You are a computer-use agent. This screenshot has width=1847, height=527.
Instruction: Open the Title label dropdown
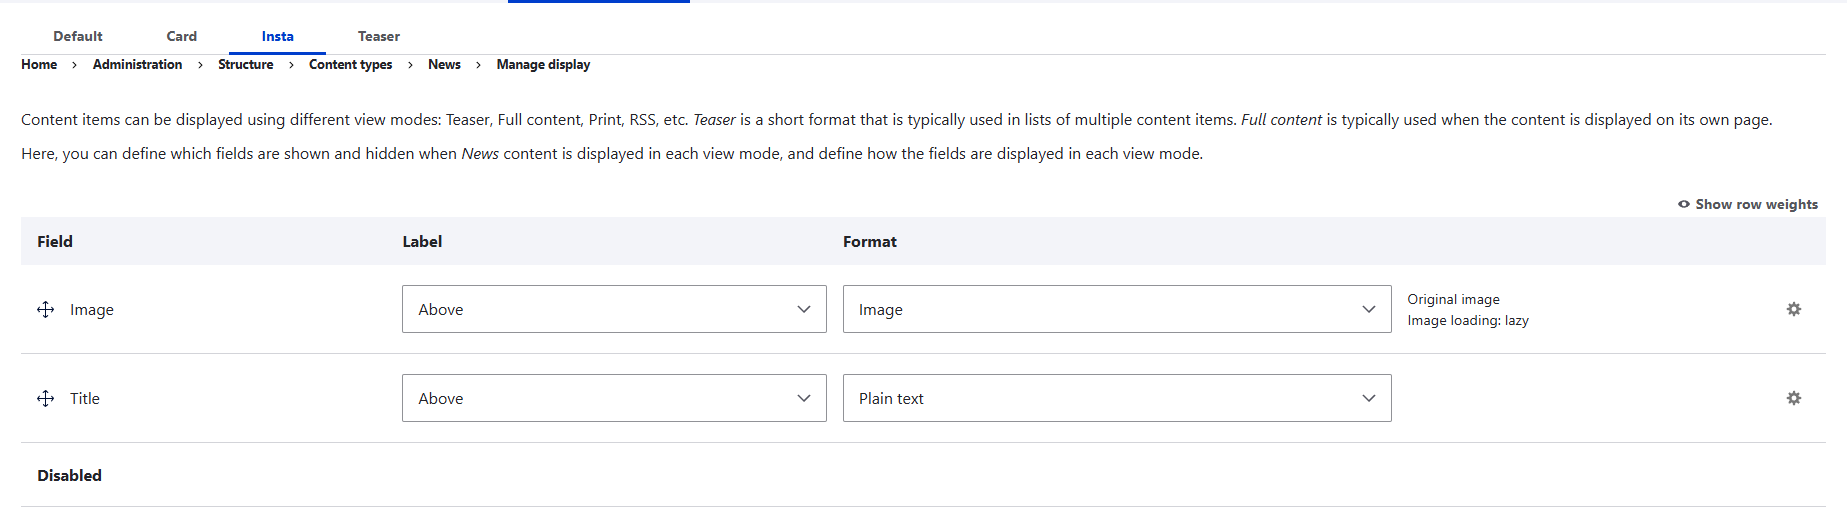(614, 398)
